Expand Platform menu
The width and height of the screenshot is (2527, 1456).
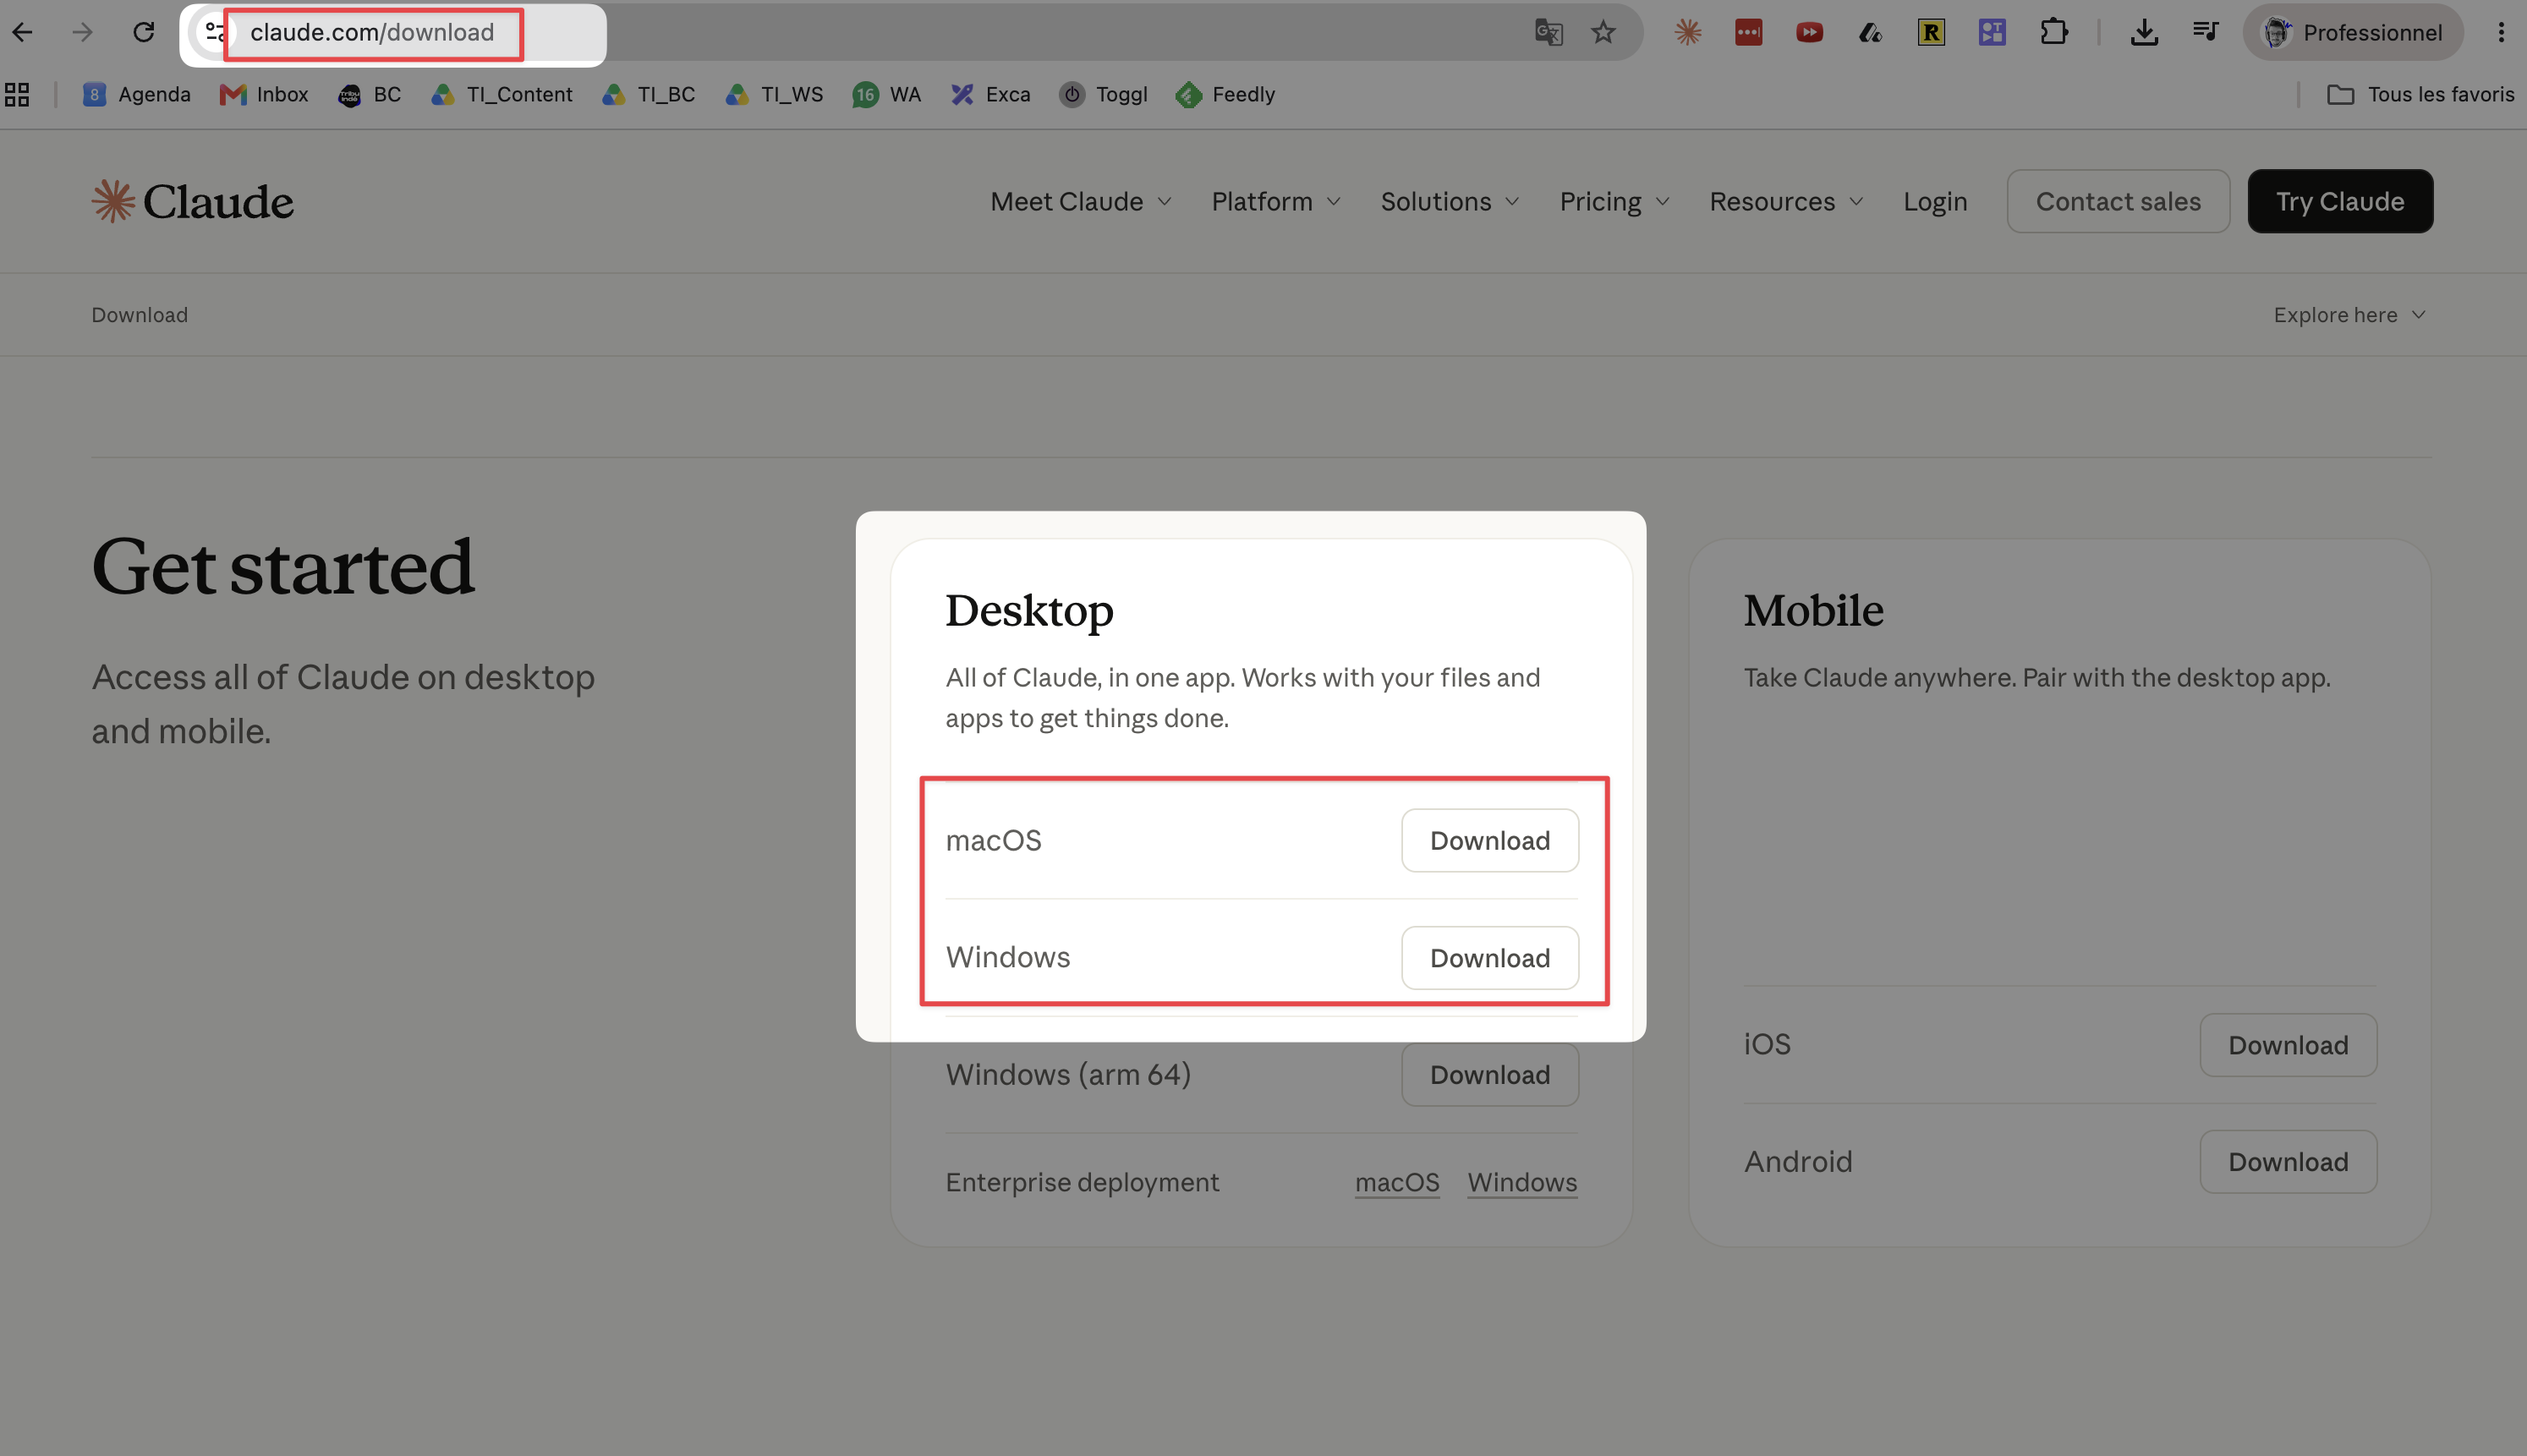[x=1276, y=201]
